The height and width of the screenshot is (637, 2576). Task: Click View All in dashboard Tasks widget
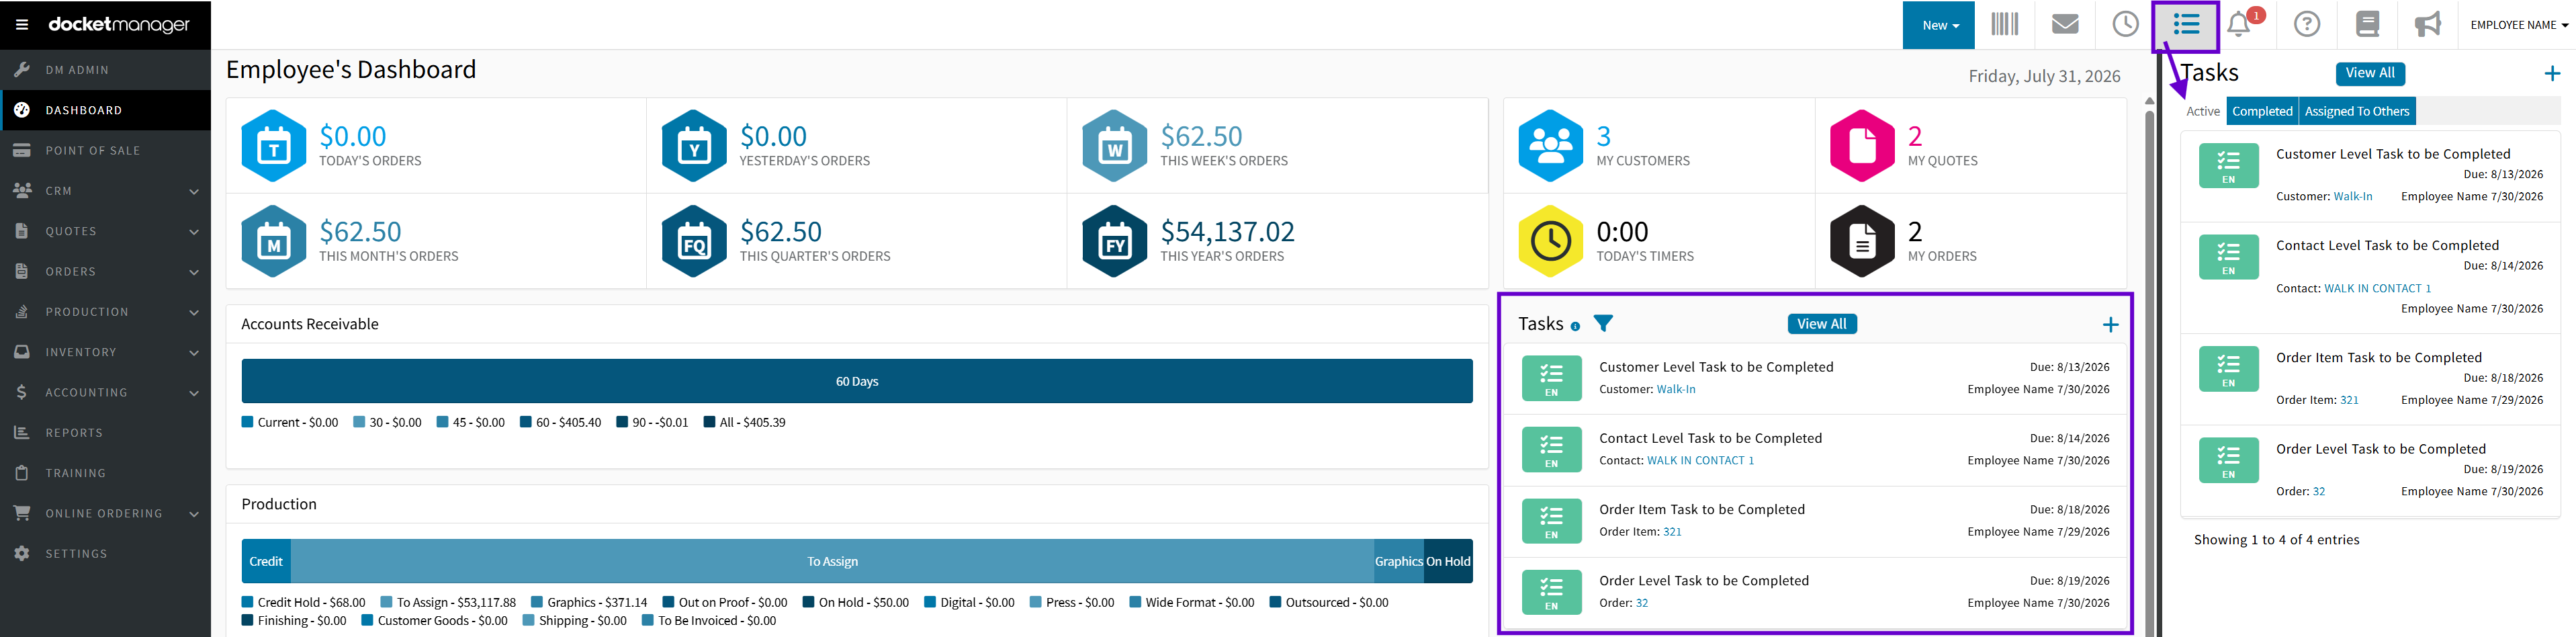[x=1821, y=324]
